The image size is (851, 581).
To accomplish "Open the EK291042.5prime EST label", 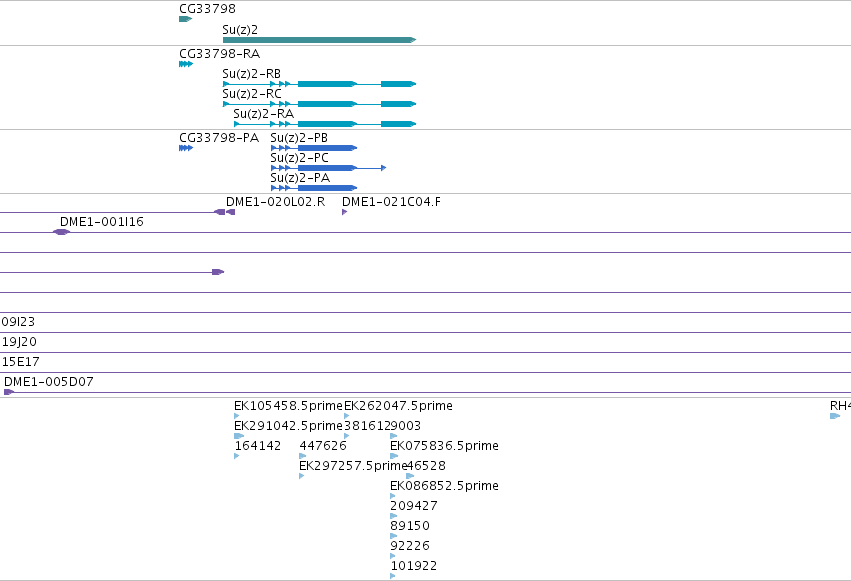I will tap(288, 426).
